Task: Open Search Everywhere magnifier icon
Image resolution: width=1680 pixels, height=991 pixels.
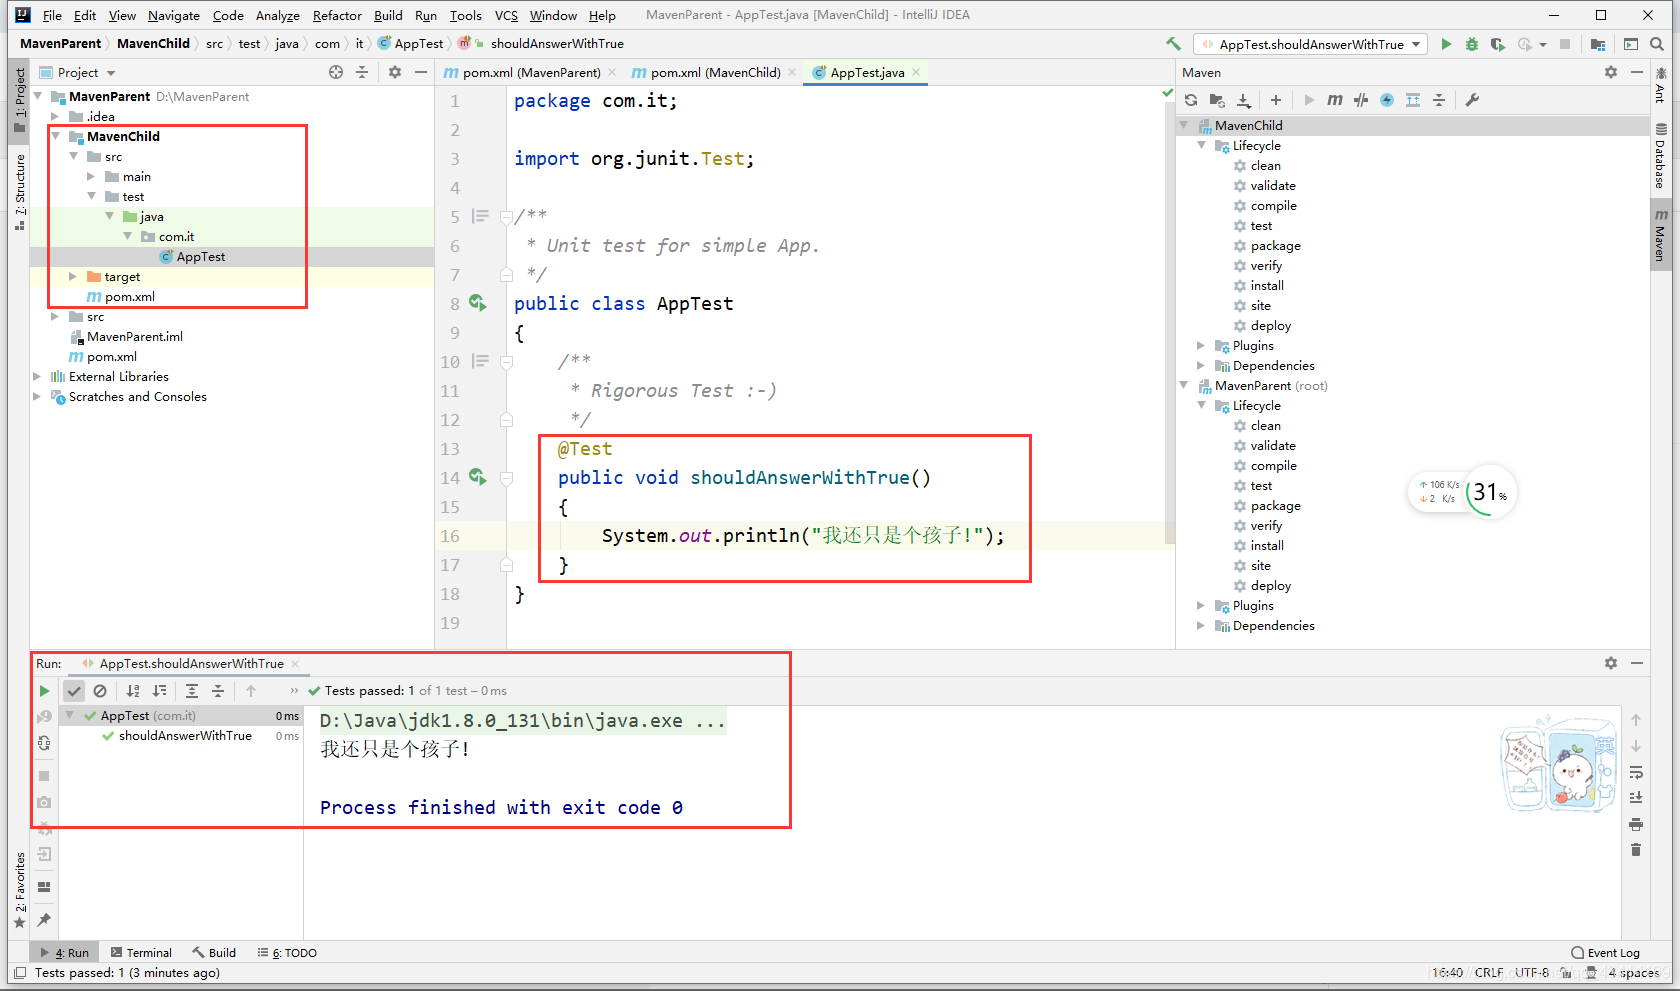Action: (x=1657, y=44)
